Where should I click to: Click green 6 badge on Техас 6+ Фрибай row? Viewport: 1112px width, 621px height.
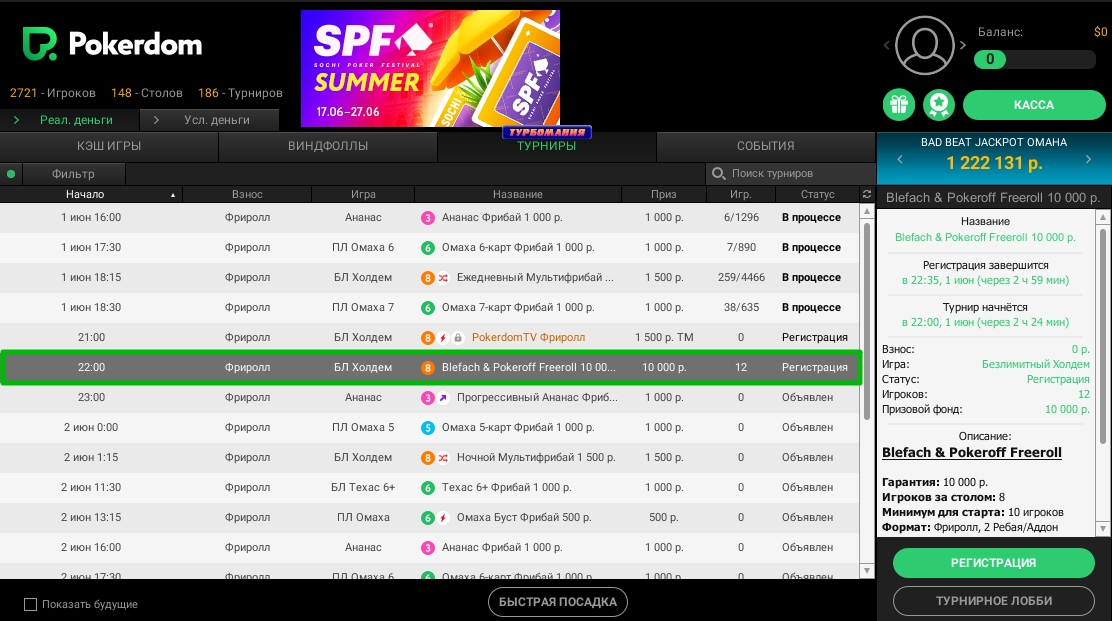tap(428, 488)
